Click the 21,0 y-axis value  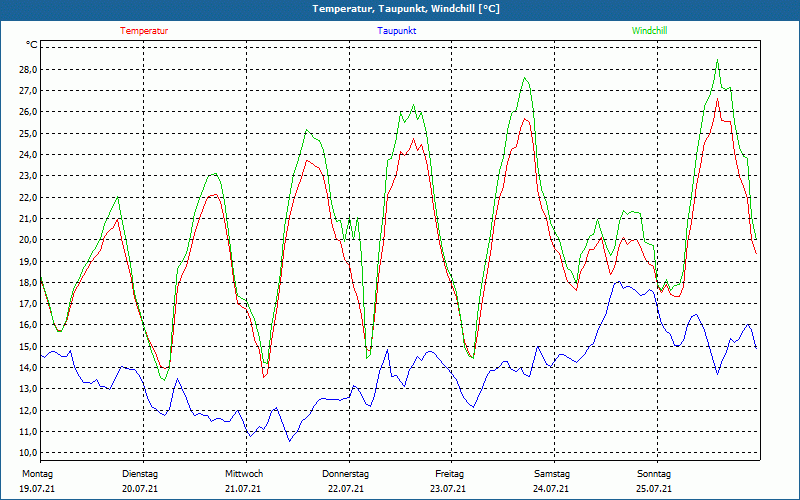click(28, 218)
